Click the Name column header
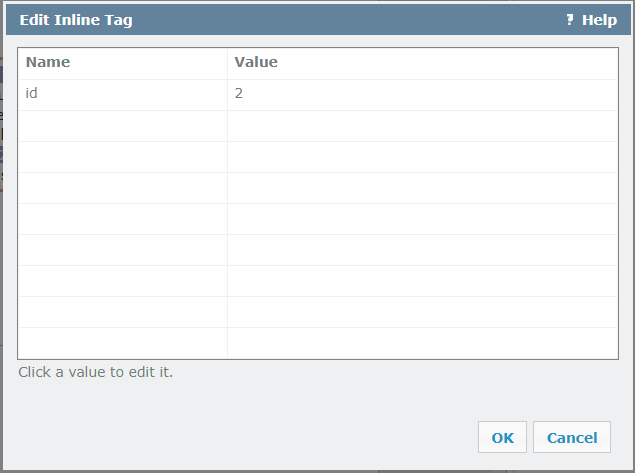Screen dimensions: 635x473 click(48, 62)
